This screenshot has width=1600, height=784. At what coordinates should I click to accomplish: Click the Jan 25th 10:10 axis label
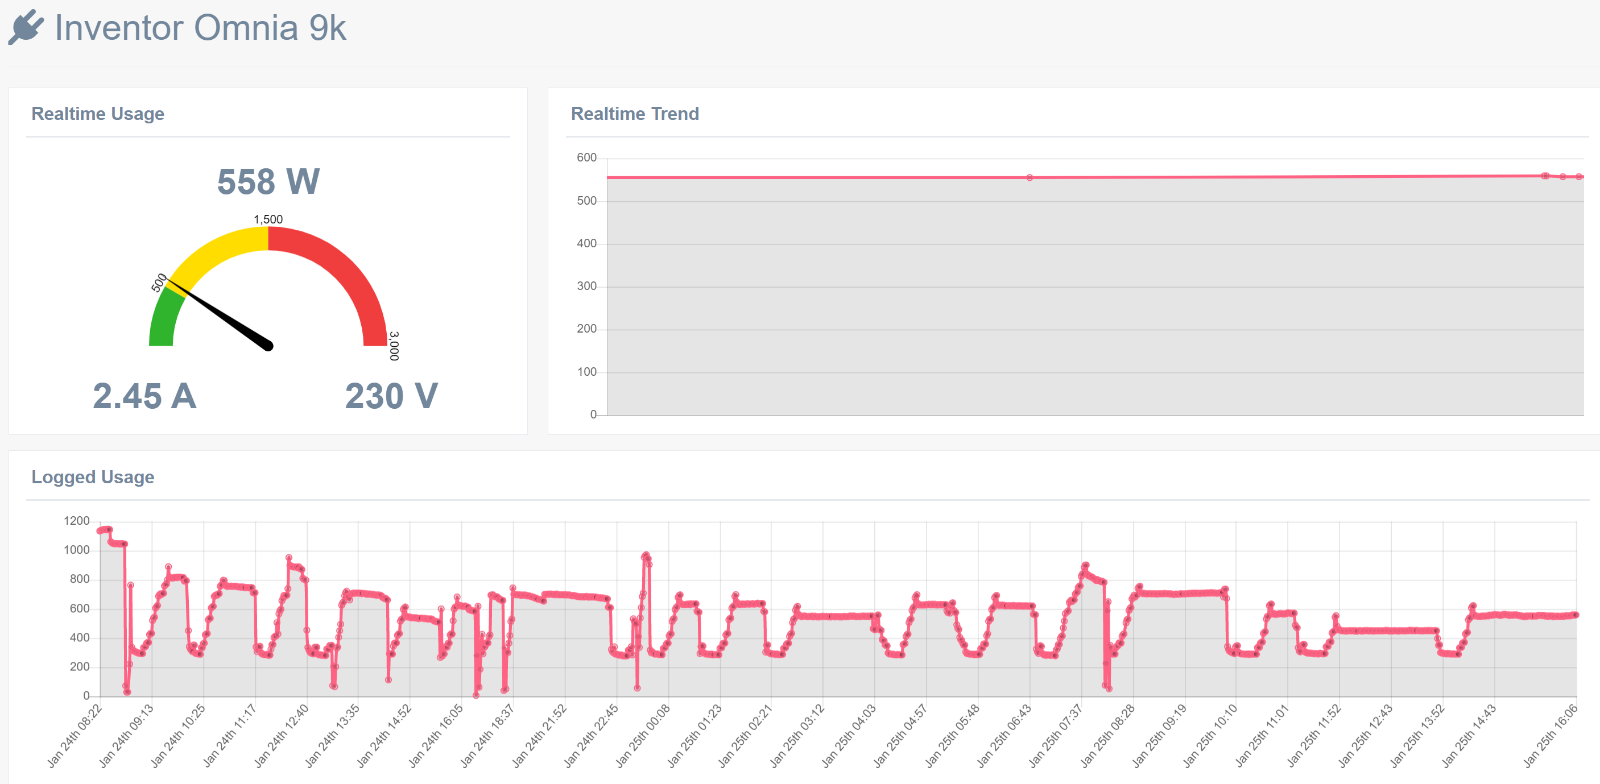(1211, 735)
